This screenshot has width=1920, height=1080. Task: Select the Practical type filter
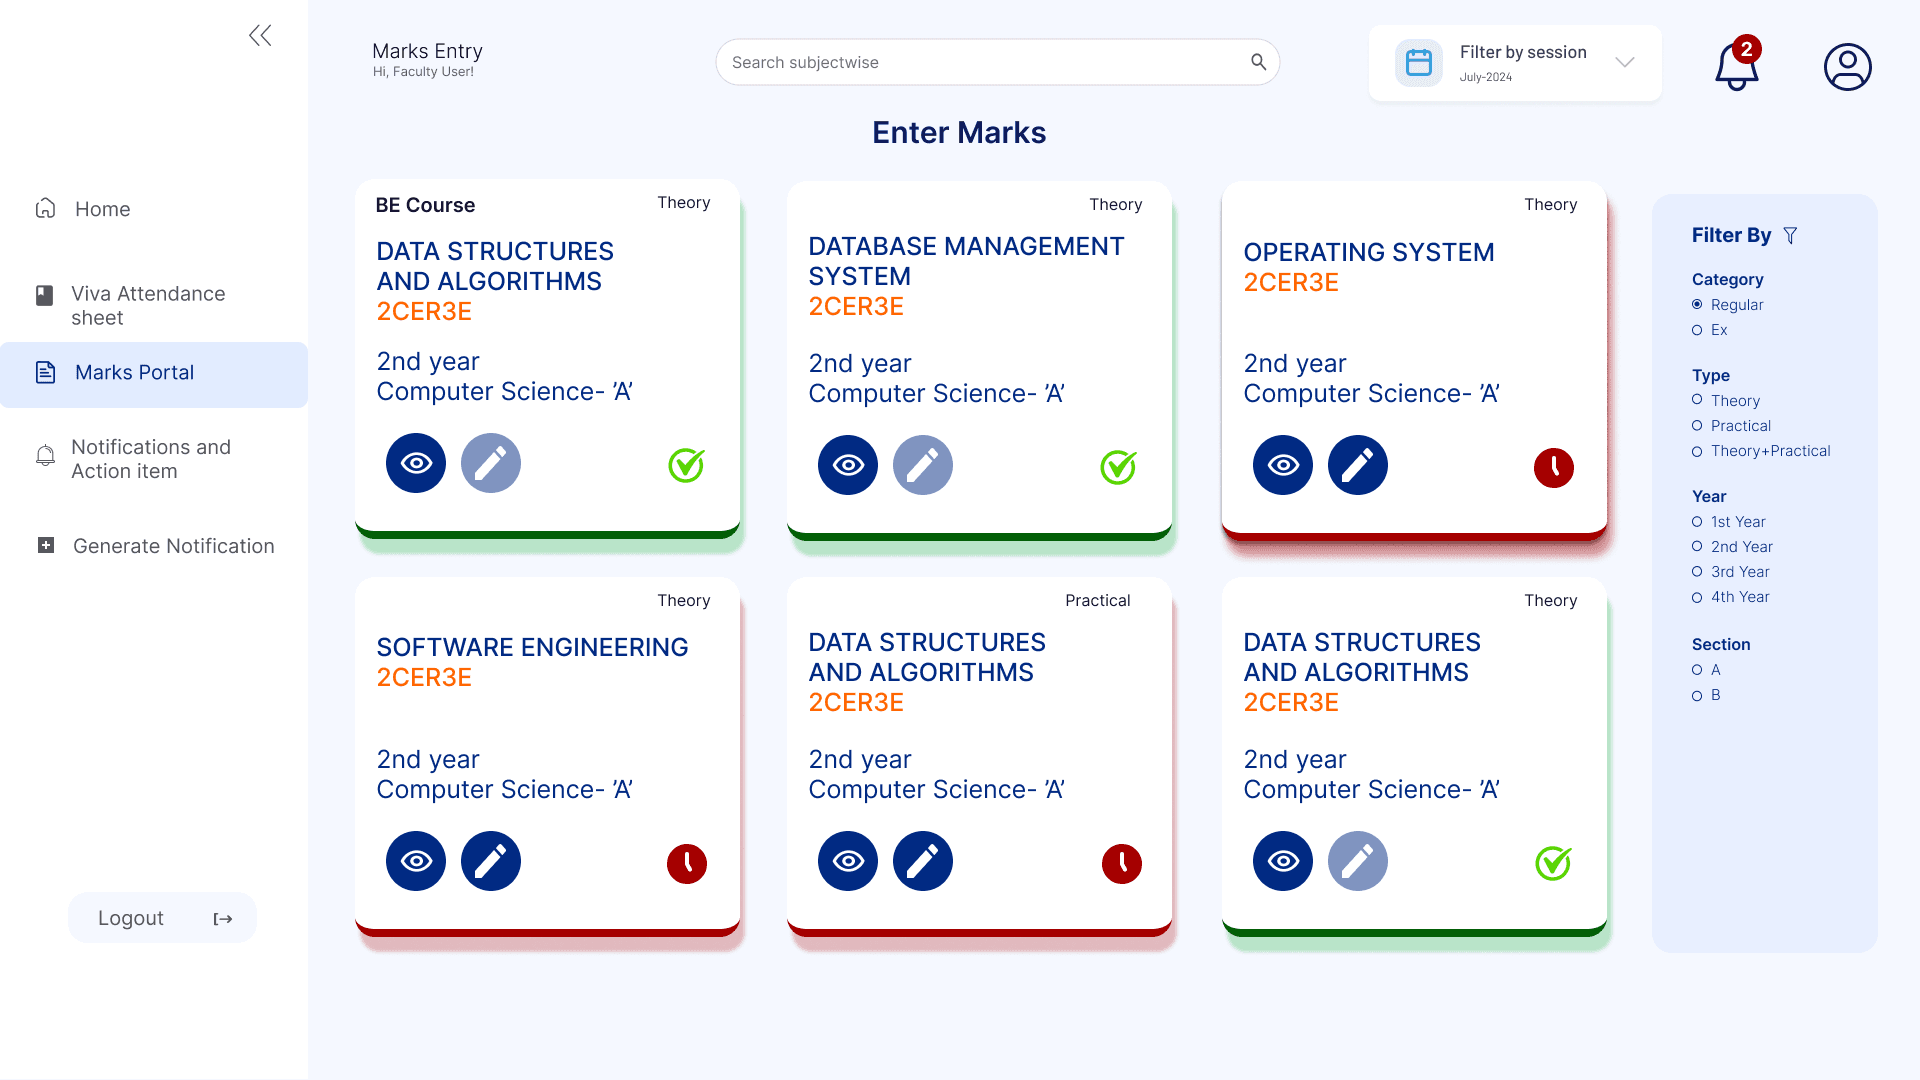pos(1697,426)
